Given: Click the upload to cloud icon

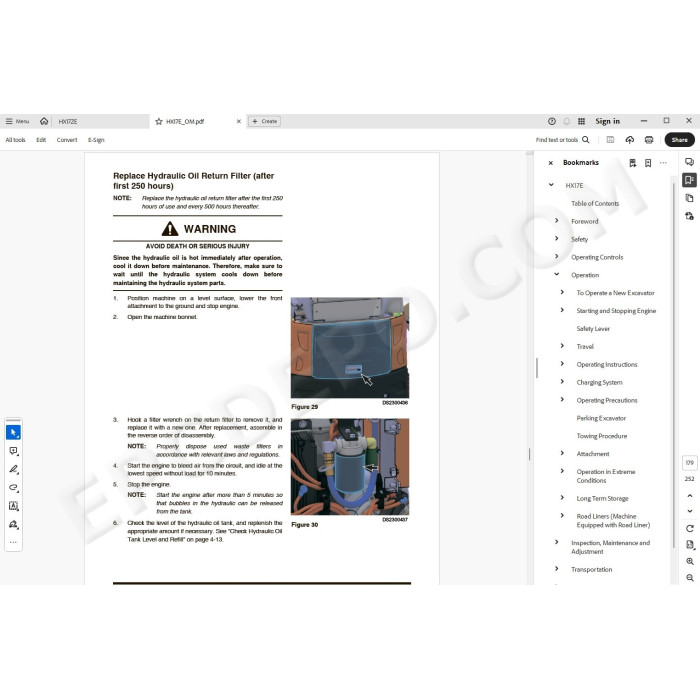Looking at the screenshot, I should pos(629,140).
